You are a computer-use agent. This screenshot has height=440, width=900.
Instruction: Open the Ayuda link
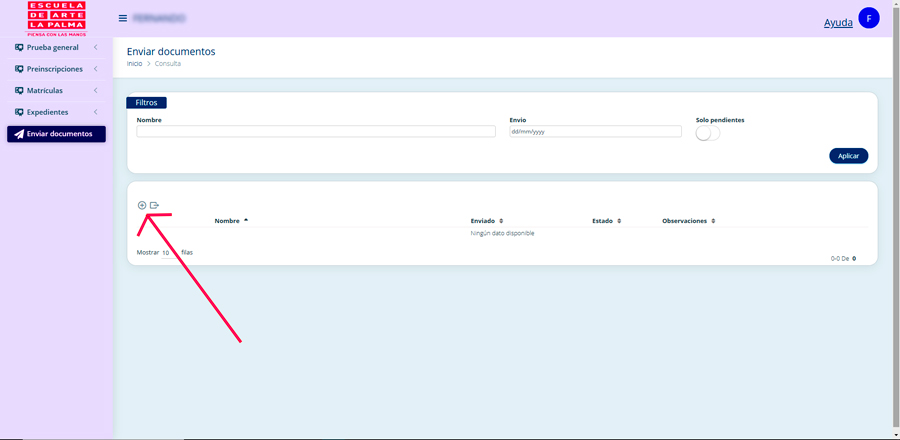tap(838, 23)
